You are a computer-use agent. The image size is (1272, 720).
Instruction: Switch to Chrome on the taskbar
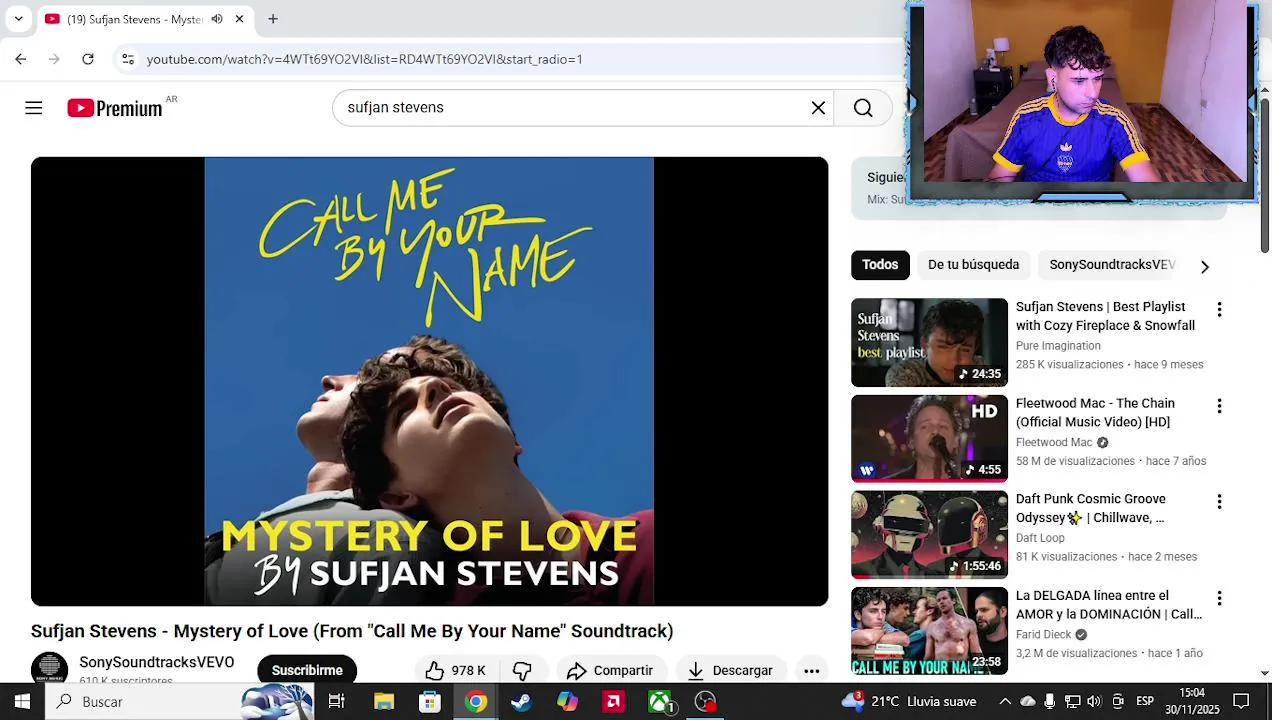coord(476,702)
